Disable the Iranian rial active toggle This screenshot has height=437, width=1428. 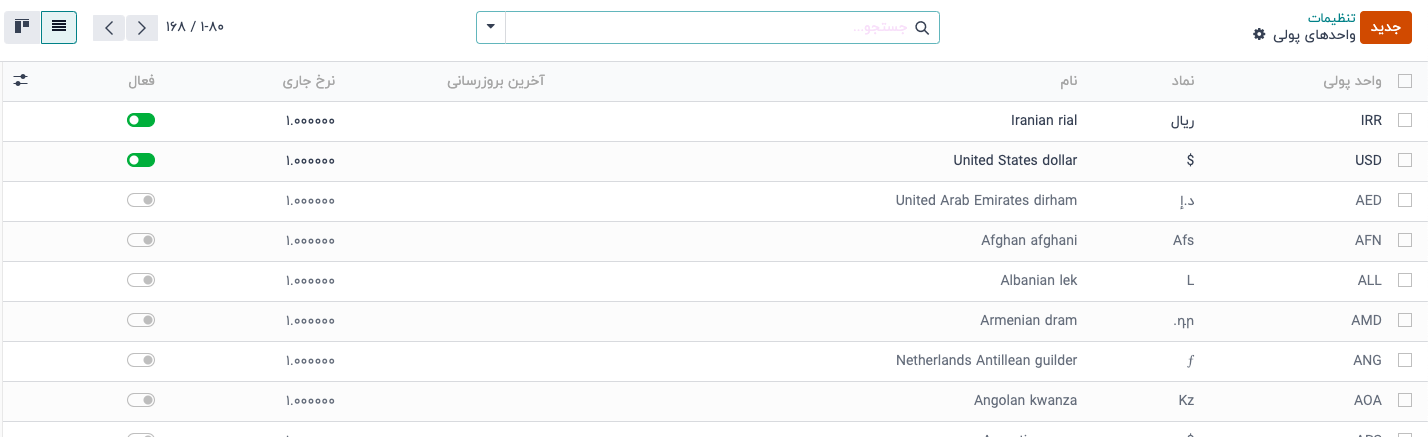tap(141, 120)
